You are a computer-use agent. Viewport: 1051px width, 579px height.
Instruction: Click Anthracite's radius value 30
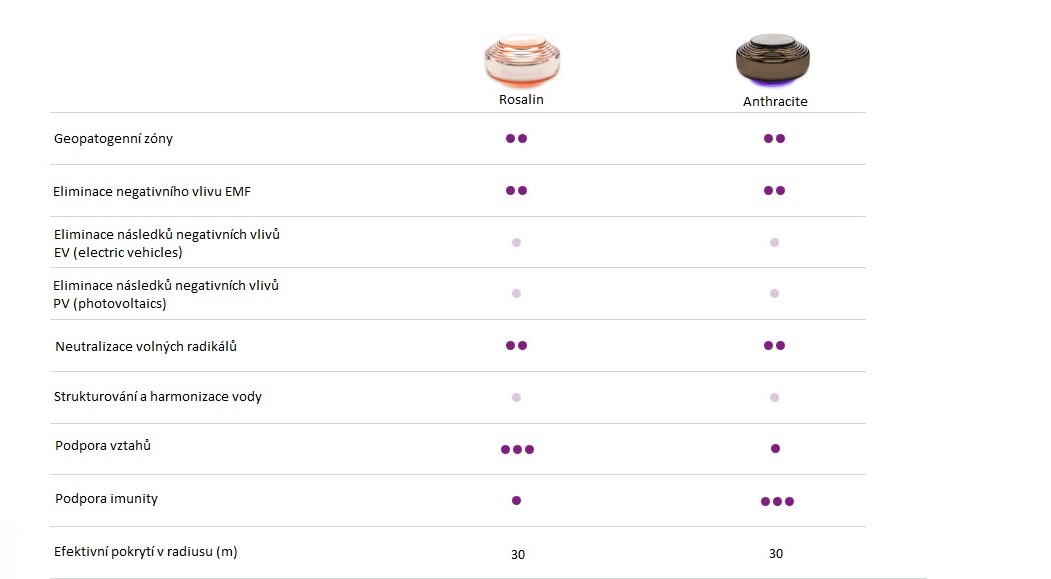pyautogui.click(x=776, y=554)
